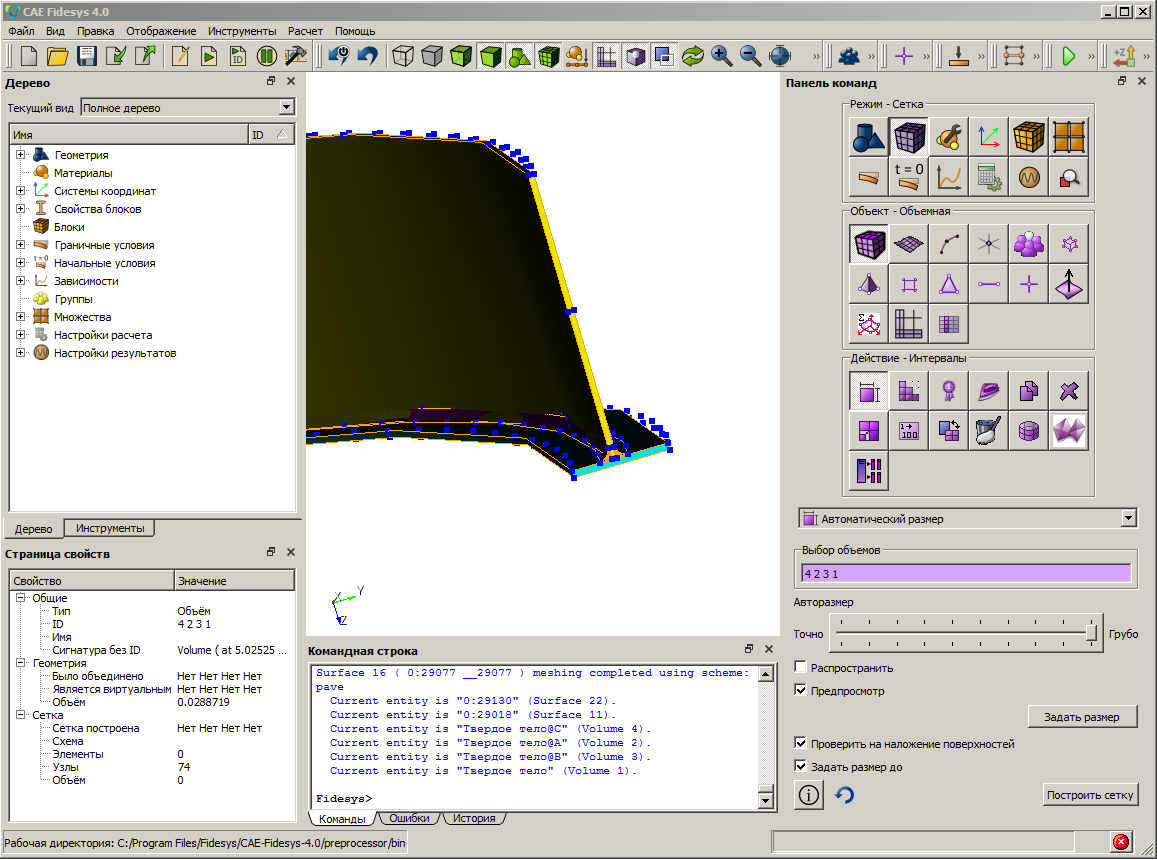This screenshot has height=860, width=1157.
Task: Expand the Граничные условия tree node
Action: pyautogui.click(x=21, y=244)
